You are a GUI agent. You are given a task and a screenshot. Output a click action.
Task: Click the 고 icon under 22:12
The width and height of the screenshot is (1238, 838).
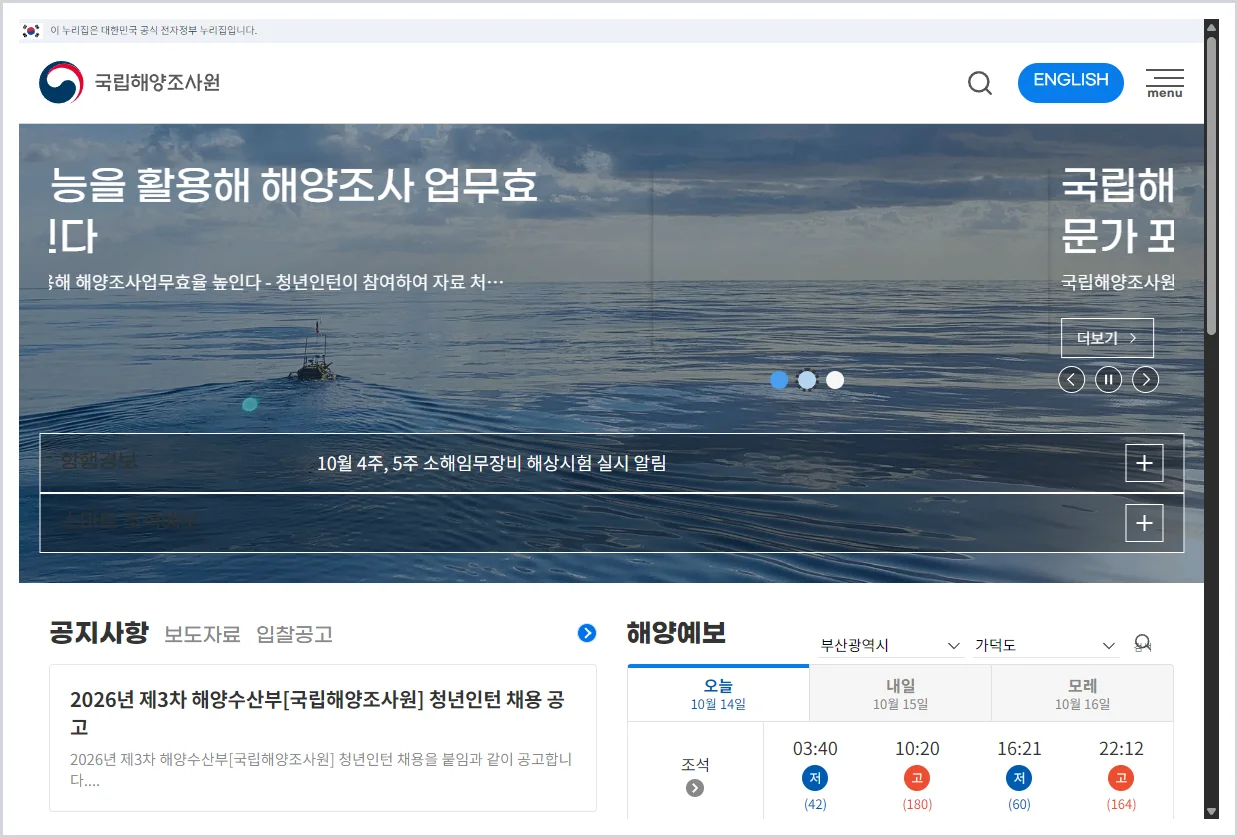coord(1121,778)
